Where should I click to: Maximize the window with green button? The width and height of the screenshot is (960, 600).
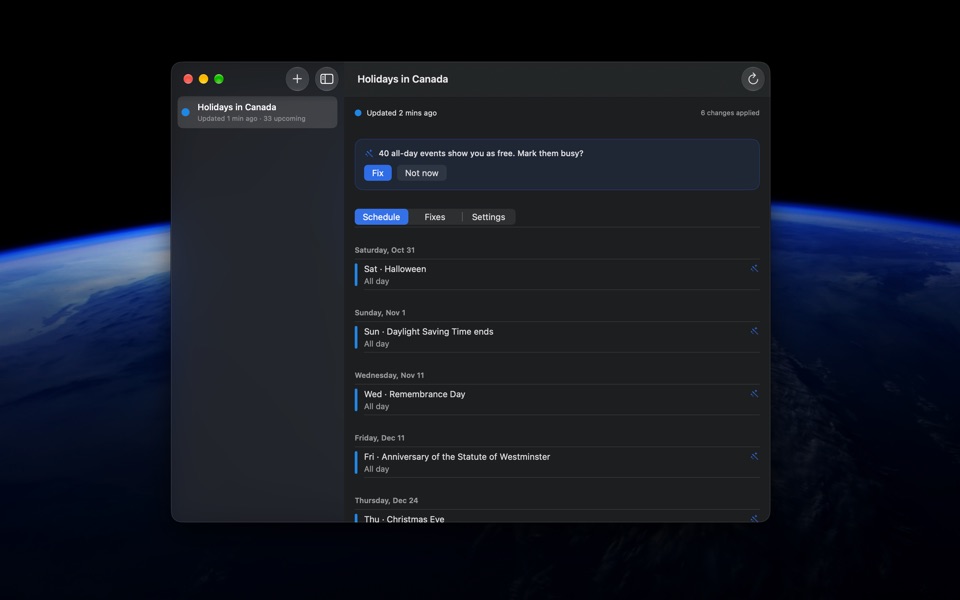click(219, 79)
